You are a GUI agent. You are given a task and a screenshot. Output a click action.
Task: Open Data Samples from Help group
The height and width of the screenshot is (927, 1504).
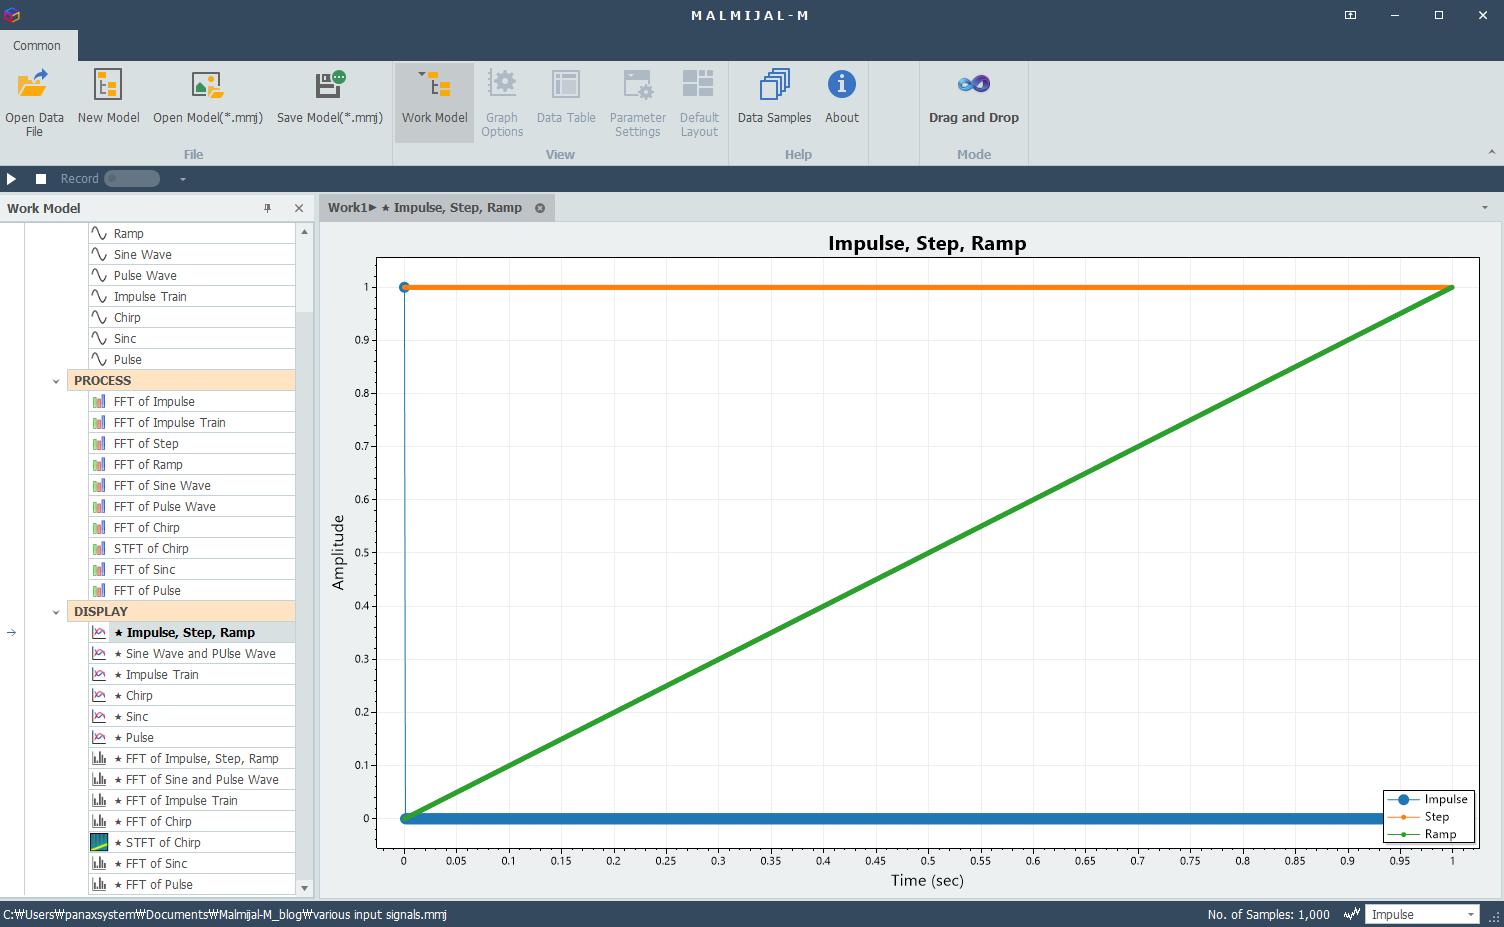coord(775,84)
